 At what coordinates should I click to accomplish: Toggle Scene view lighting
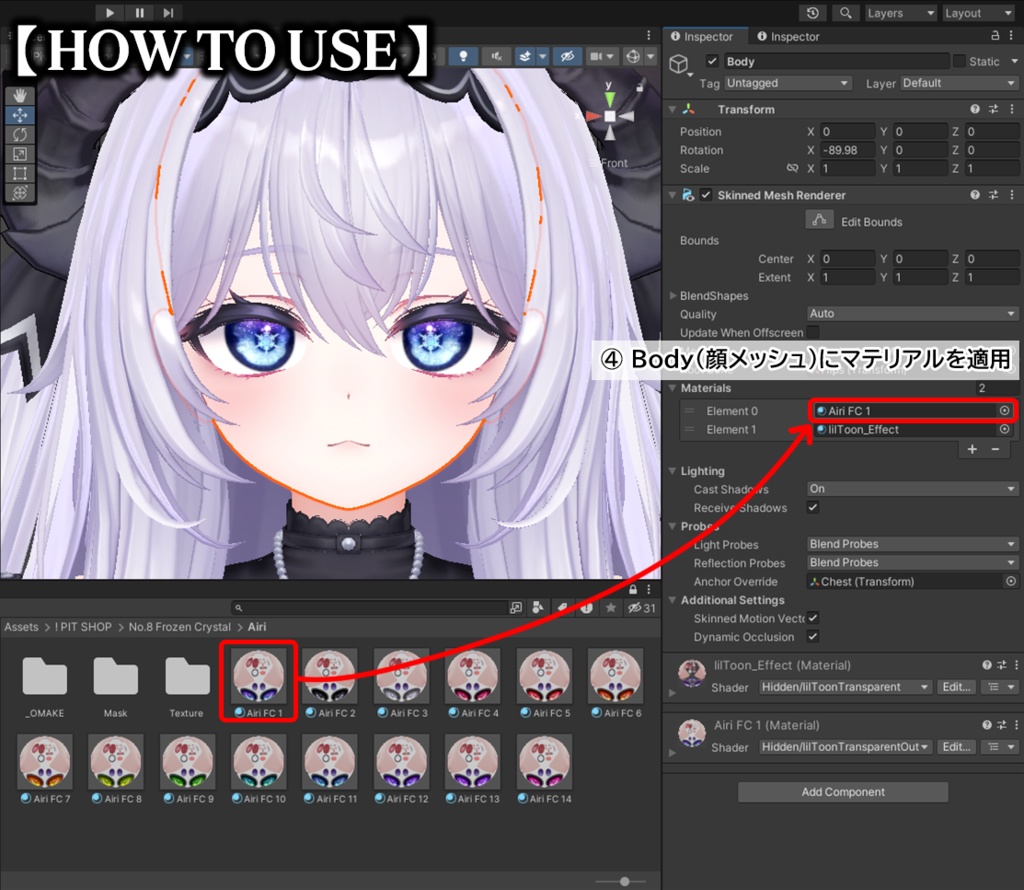464,57
